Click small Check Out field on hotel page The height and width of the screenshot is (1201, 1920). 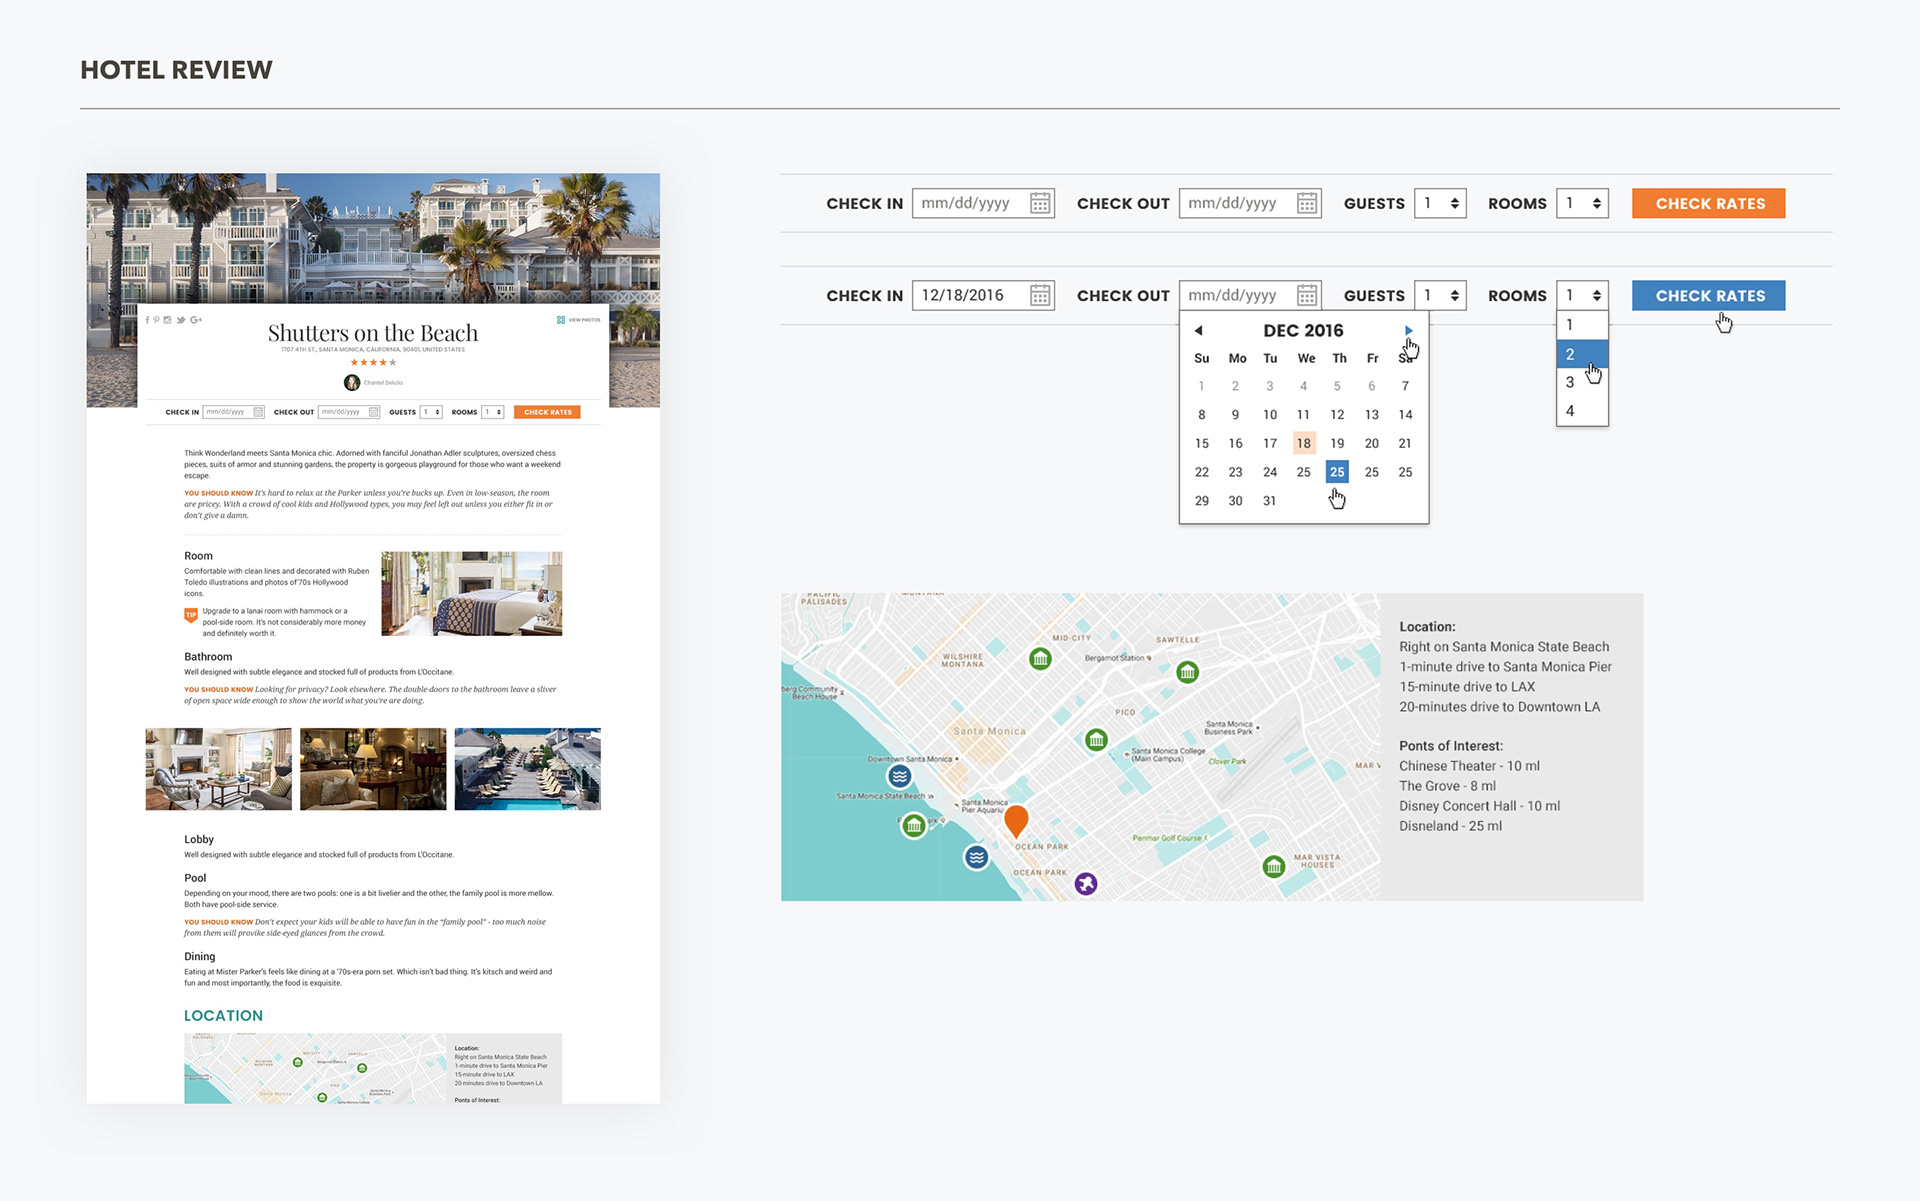pyautogui.click(x=349, y=412)
